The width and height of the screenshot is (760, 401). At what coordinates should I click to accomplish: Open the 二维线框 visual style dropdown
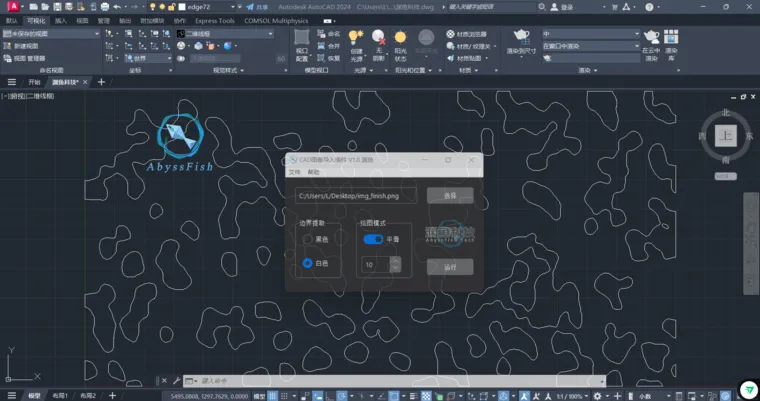[x=225, y=33]
